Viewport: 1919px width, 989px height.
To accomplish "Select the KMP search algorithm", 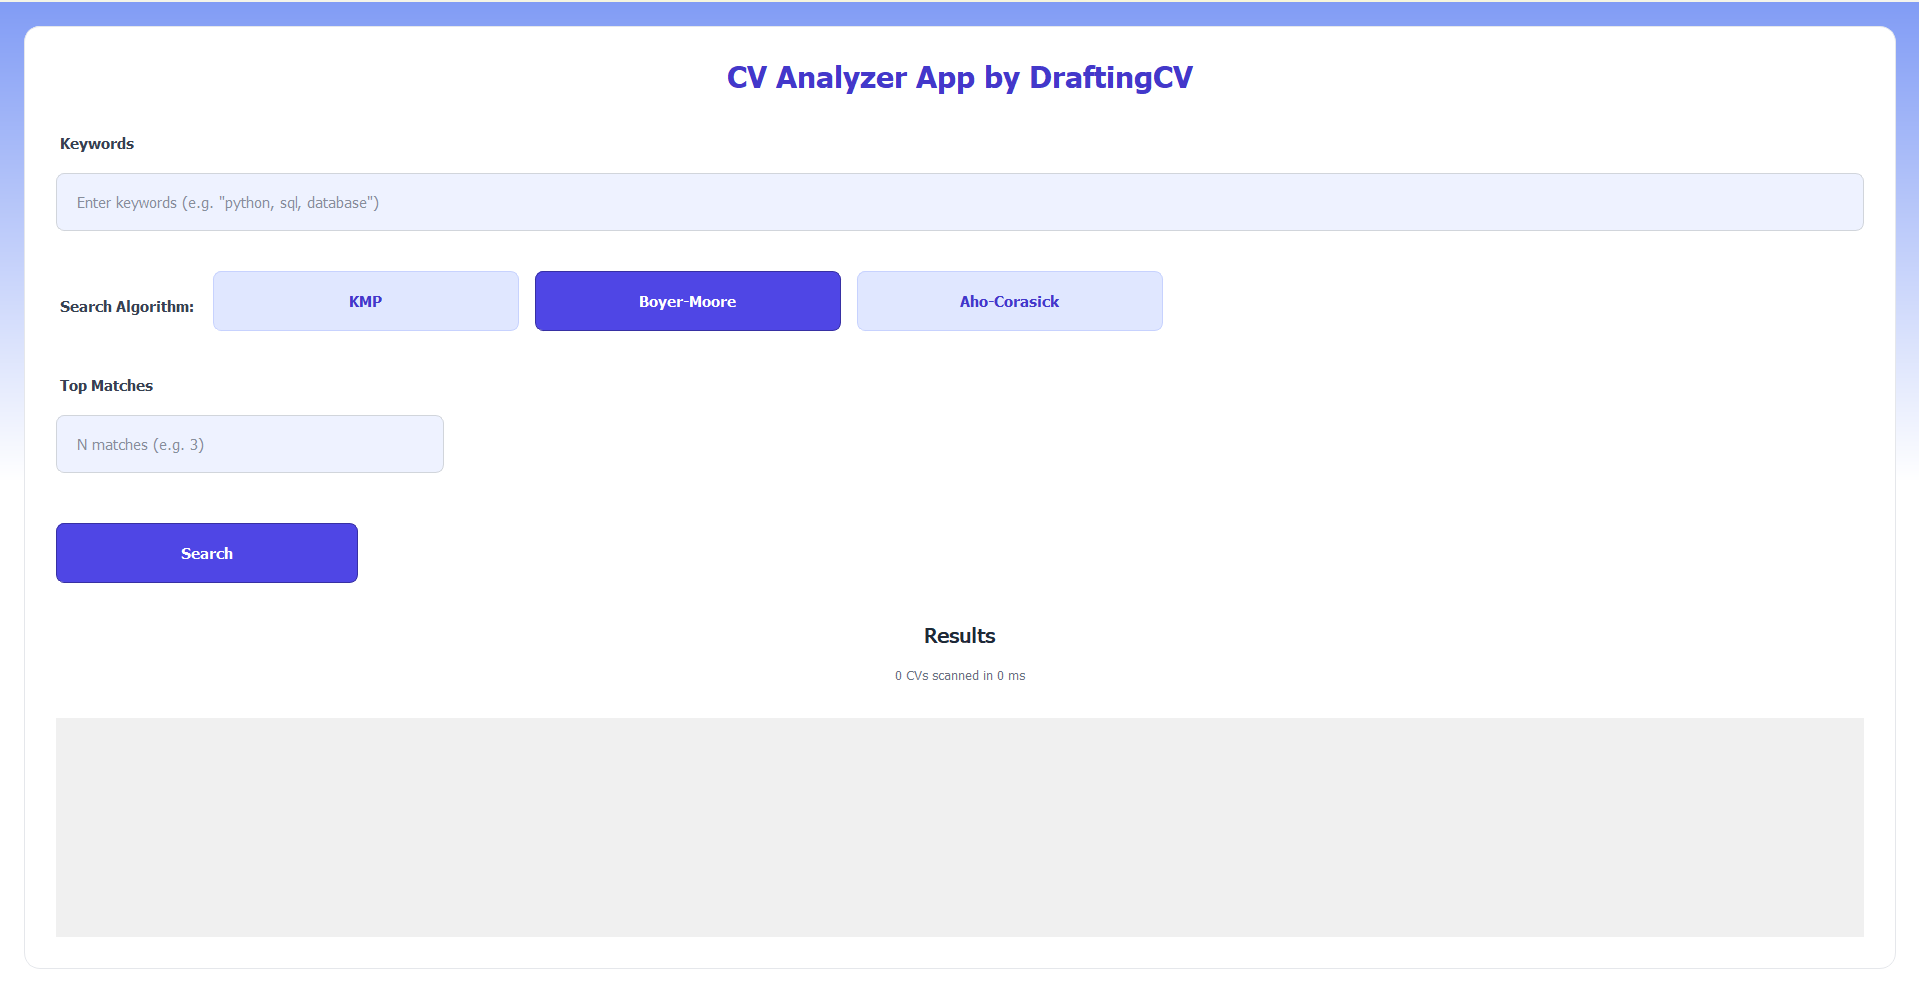I will 365,301.
